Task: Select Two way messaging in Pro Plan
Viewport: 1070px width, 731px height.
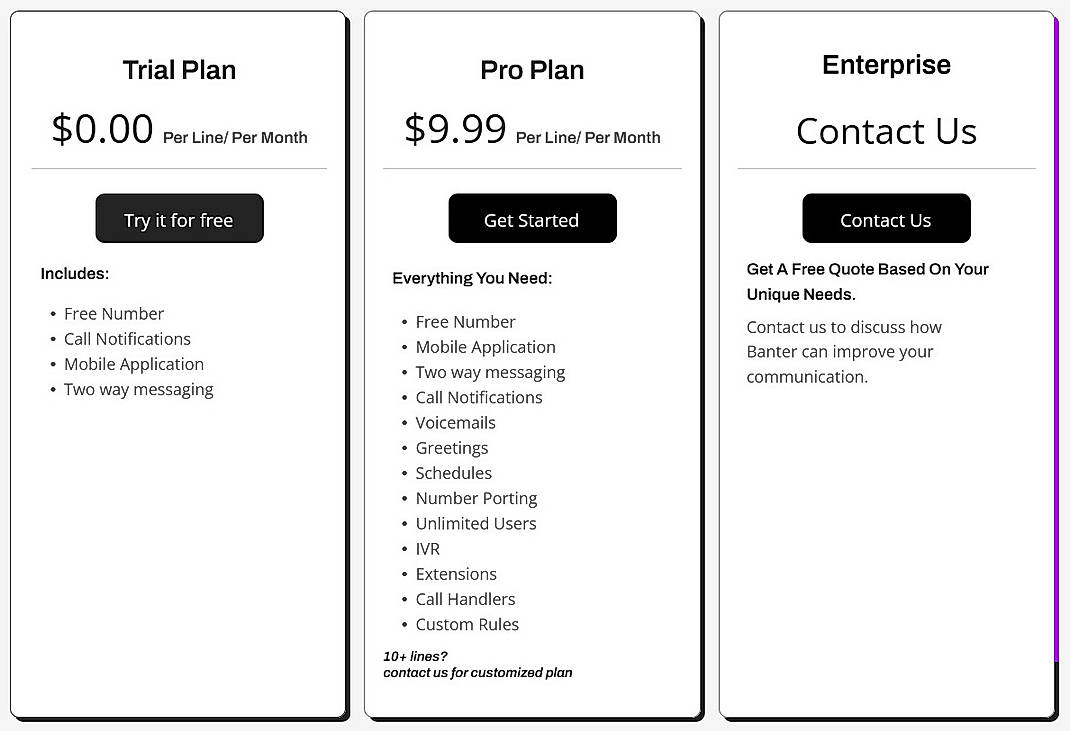Action: coord(490,372)
